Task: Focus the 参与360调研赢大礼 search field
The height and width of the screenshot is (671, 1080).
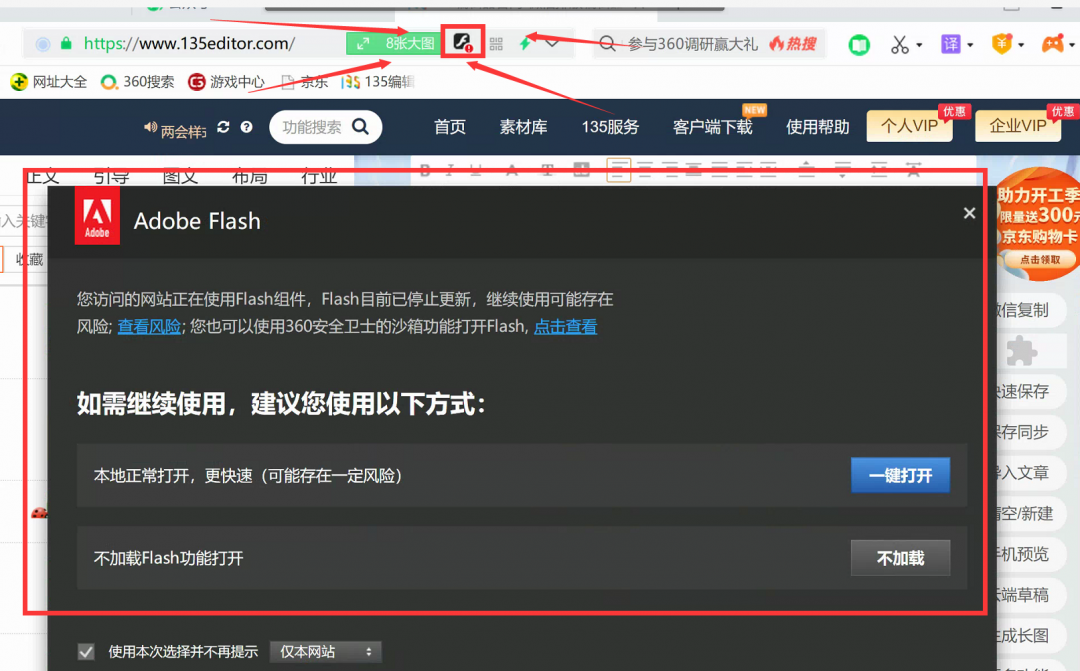Action: point(692,44)
